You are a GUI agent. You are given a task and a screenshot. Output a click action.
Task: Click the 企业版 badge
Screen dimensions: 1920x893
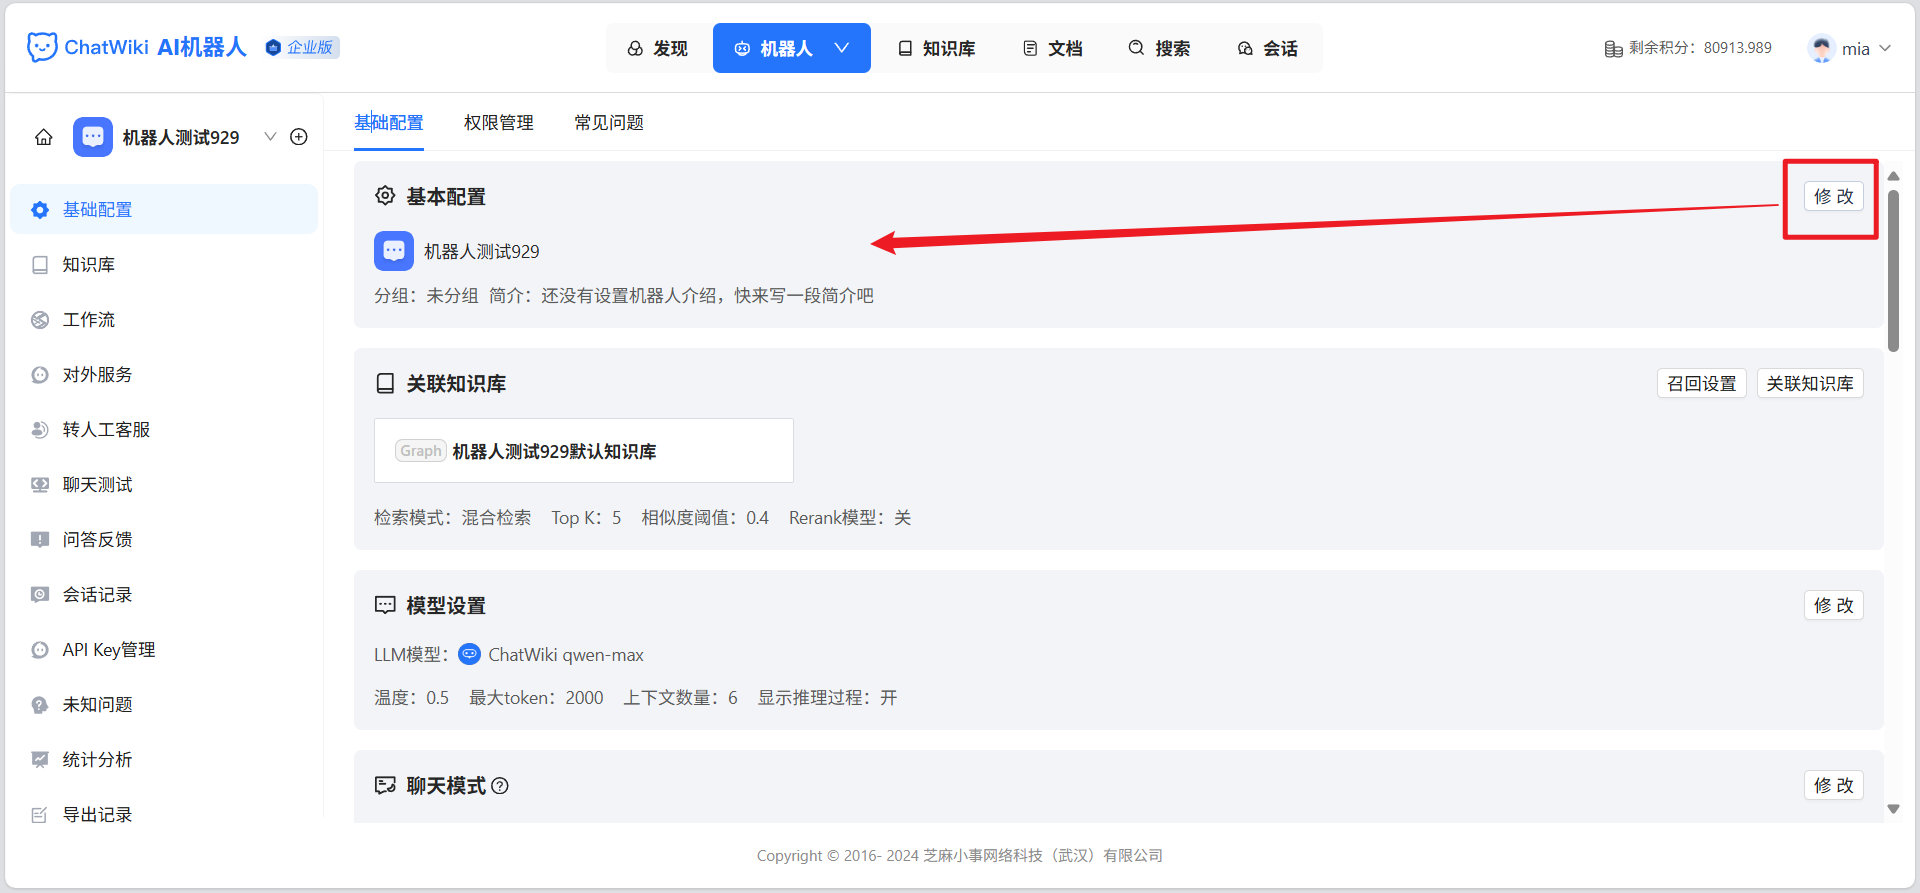[x=303, y=47]
